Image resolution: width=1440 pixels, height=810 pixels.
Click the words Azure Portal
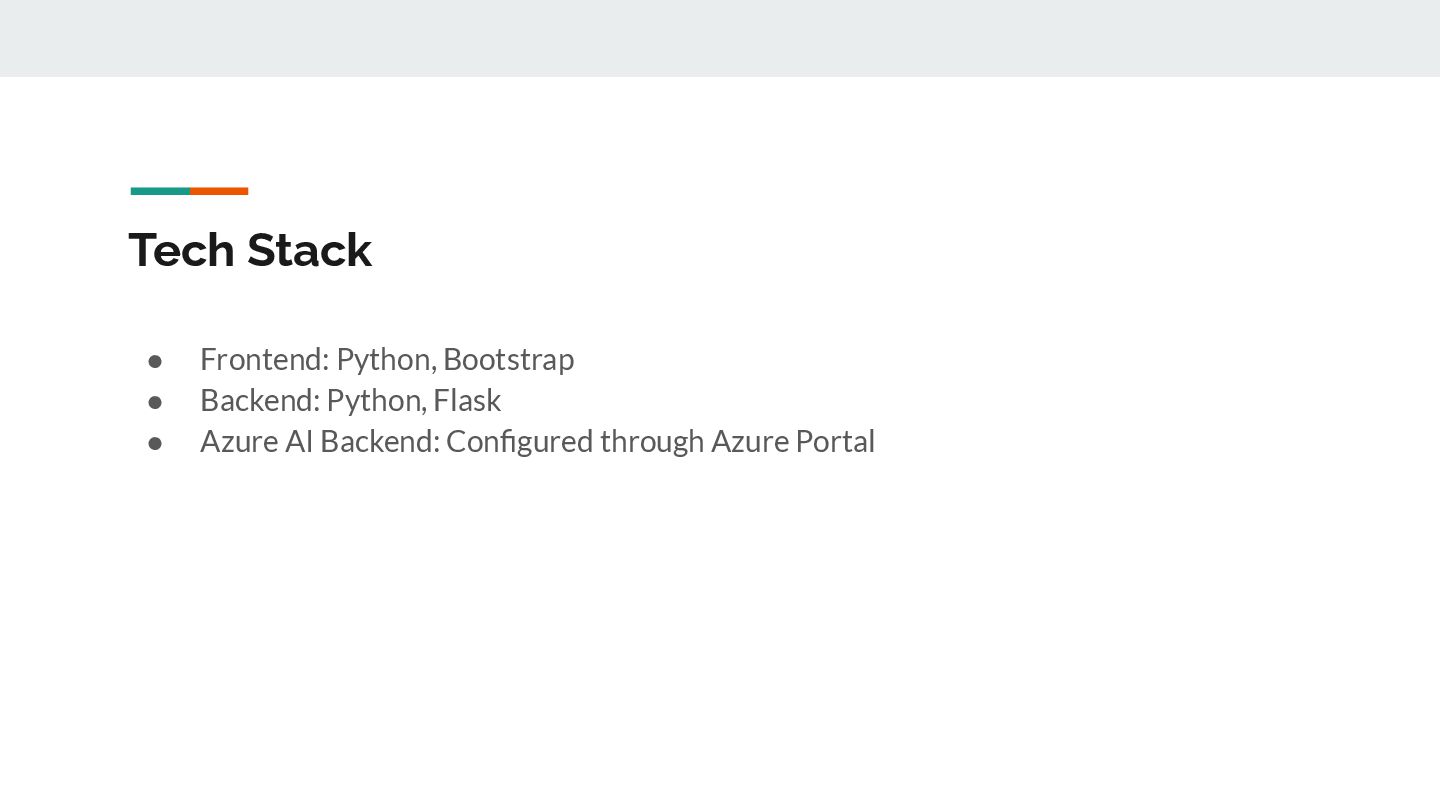[793, 441]
